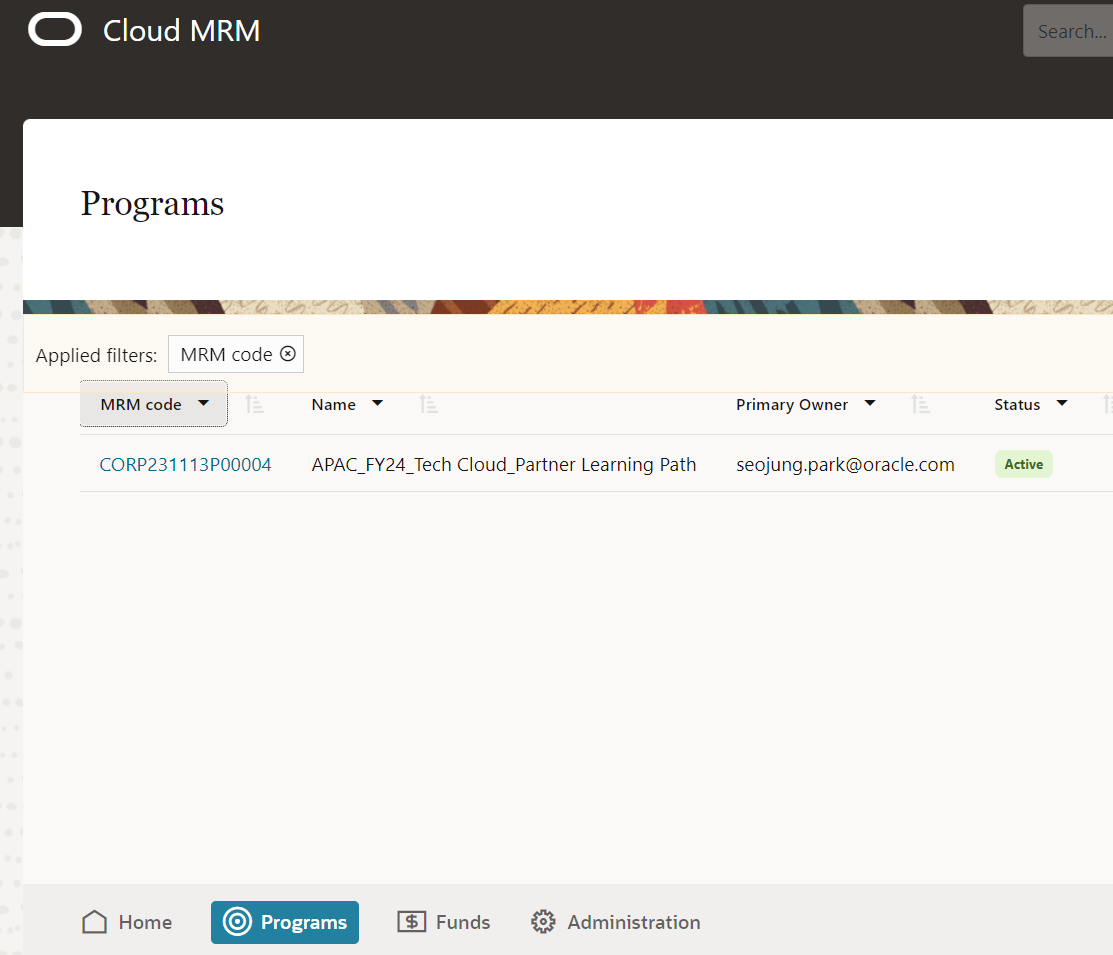Click the Cloud MRM title
The height and width of the screenshot is (955, 1113).
pyautogui.click(x=182, y=31)
